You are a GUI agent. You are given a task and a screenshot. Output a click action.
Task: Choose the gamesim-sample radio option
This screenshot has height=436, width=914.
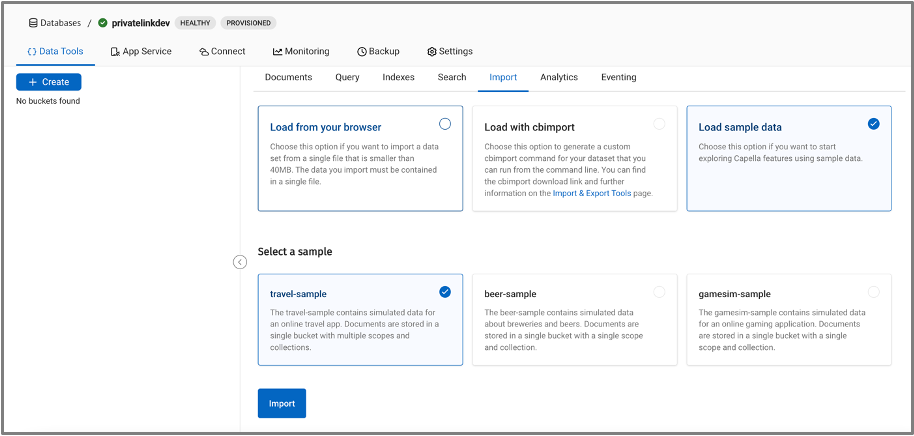(x=874, y=292)
